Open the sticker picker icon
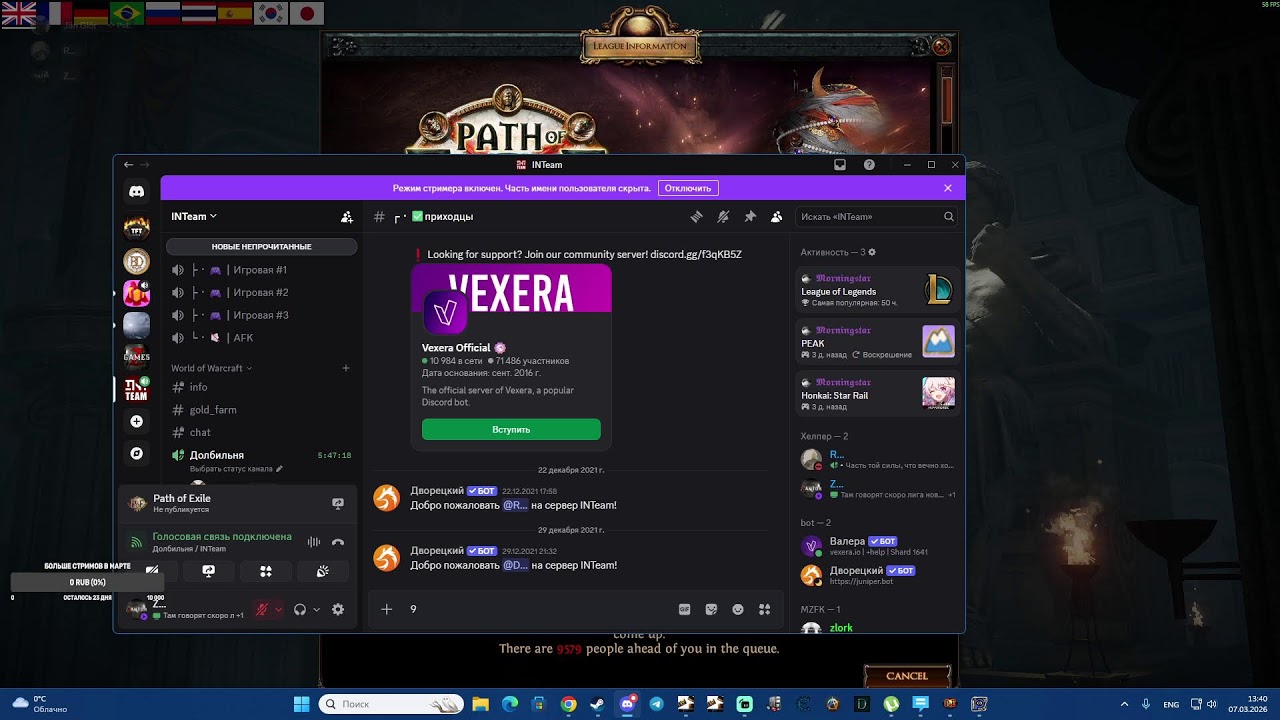The height and width of the screenshot is (720, 1280). pyautogui.click(x=712, y=609)
